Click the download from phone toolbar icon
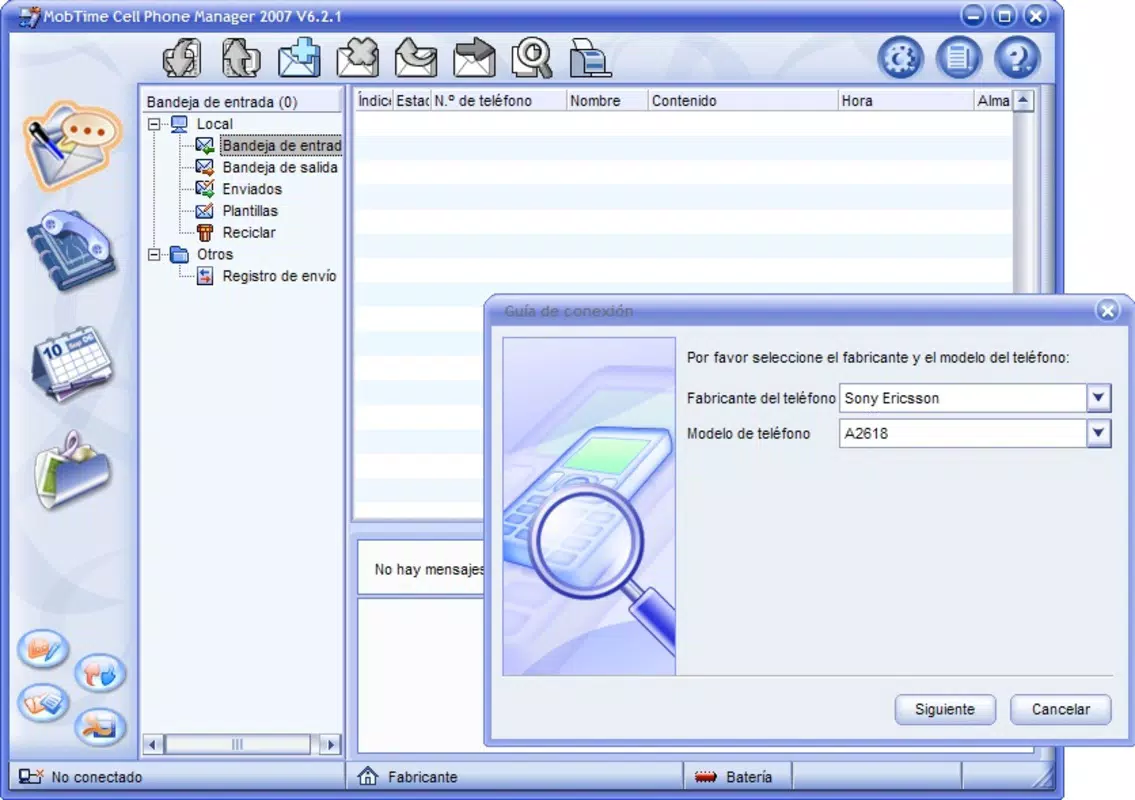The width and height of the screenshot is (1135, 800). click(x=182, y=59)
